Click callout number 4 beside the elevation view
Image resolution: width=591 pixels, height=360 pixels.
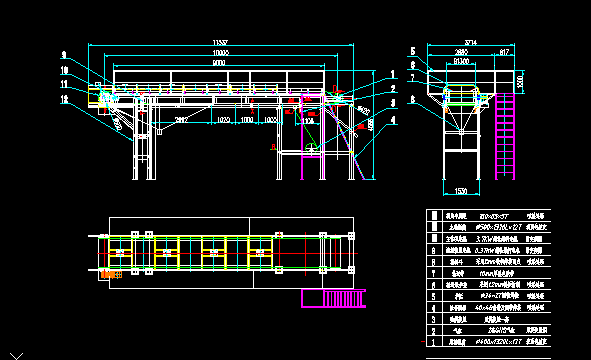(393, 120)
